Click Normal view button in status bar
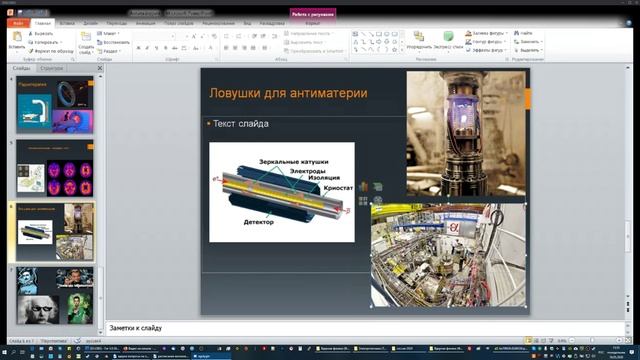This screenshot has height=360, width=640. (528, 340)
